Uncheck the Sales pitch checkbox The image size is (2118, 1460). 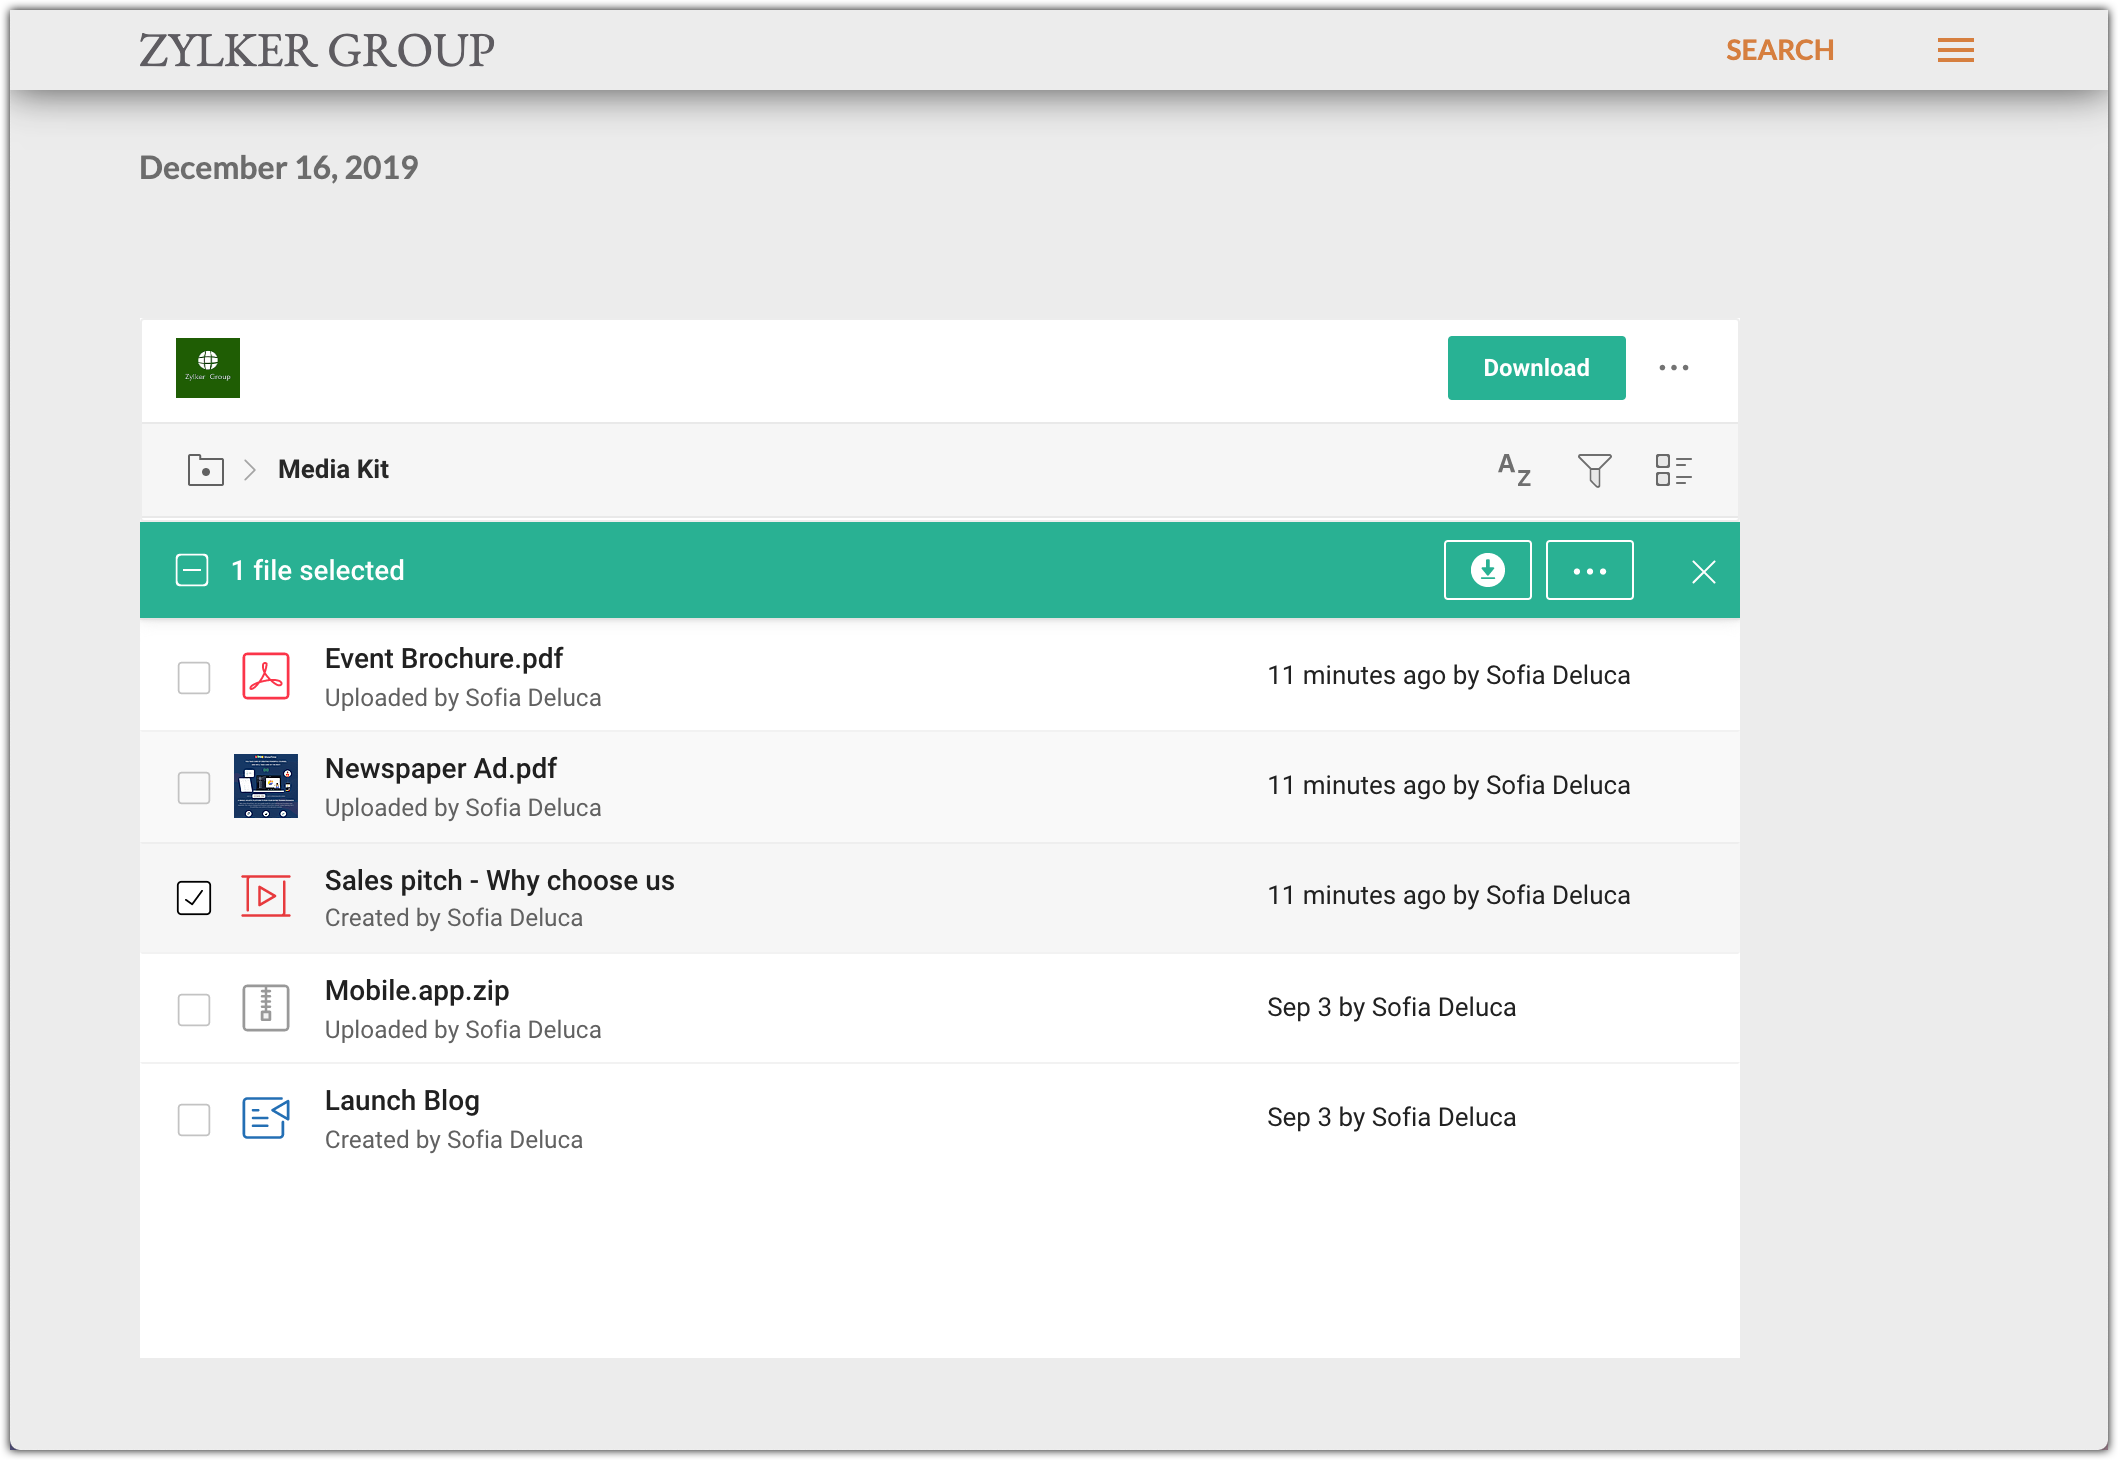[194, 897]
